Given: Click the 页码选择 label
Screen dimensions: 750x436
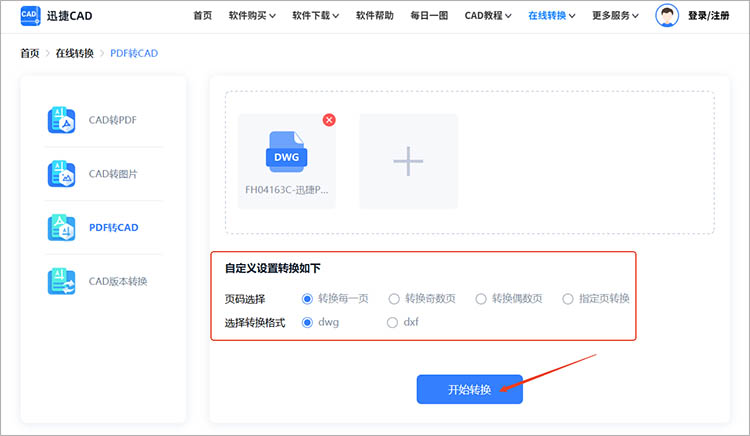Looking at the screenshot, I should (245, 299).
